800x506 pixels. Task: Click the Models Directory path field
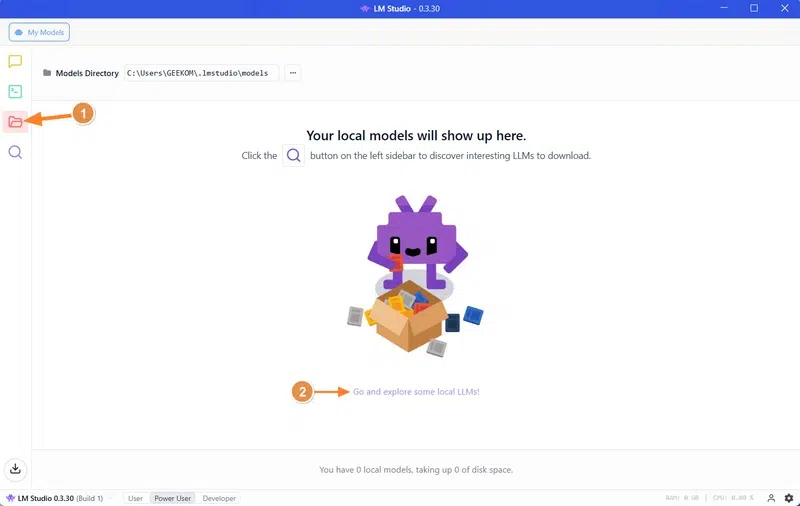coord(197,73)
